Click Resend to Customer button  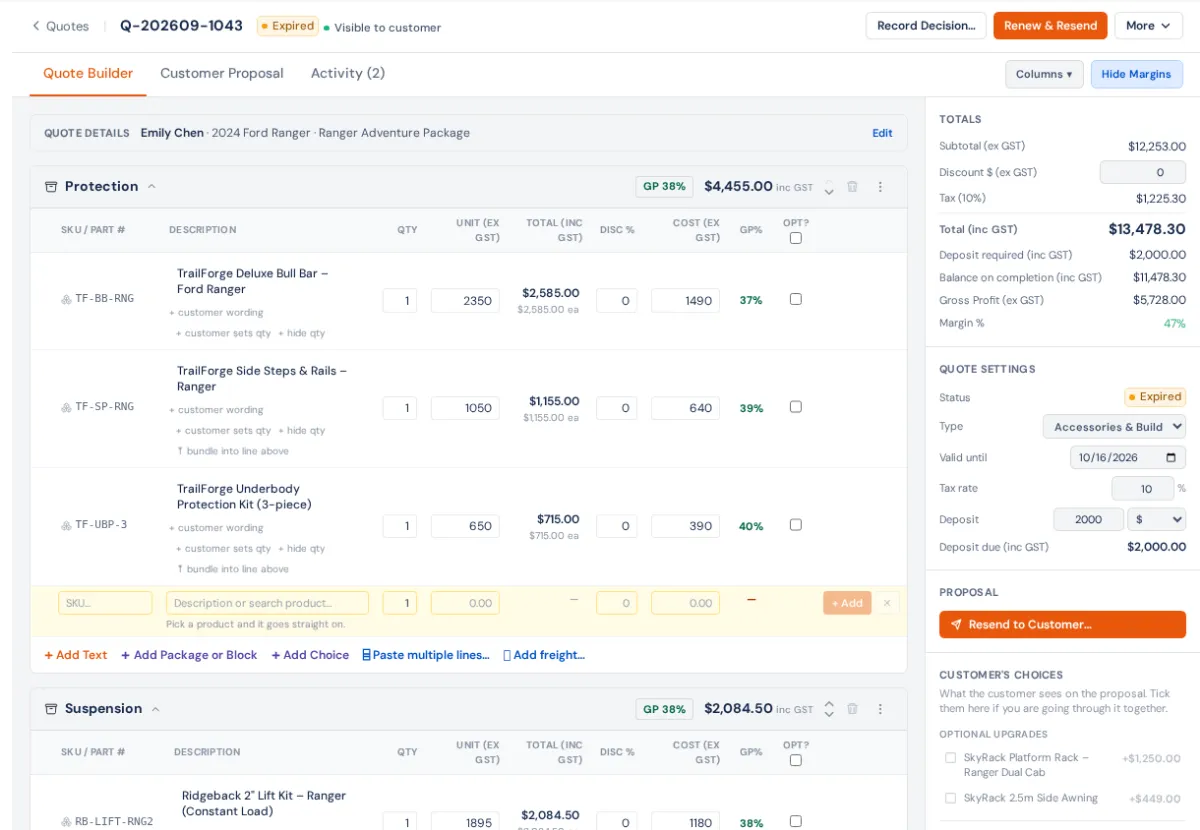coord(1062,625)
